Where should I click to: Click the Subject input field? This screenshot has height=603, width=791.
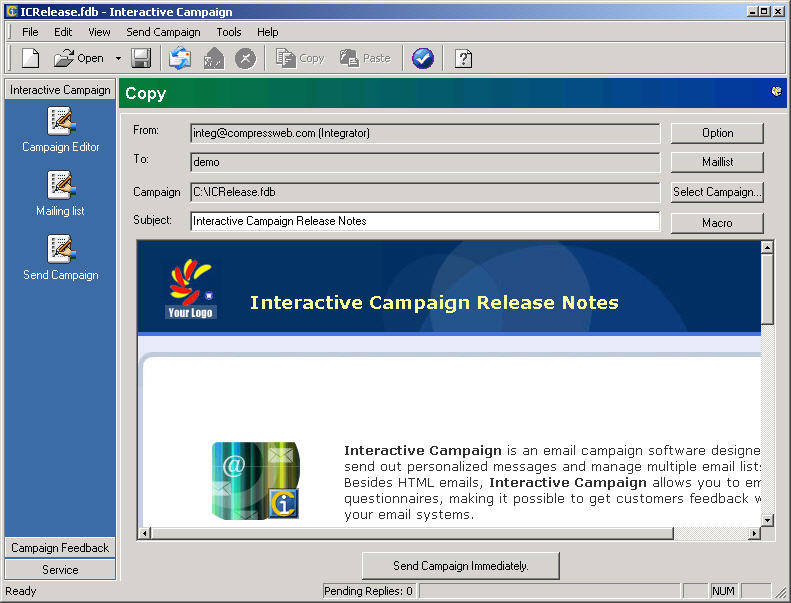425,221
